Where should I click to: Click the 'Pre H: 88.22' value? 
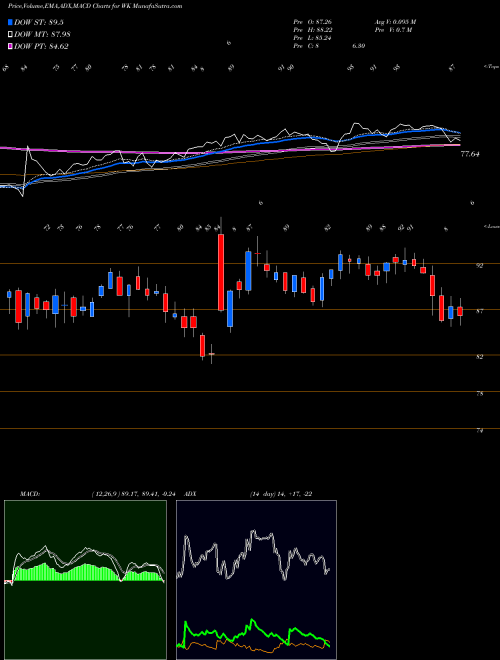tap(314, 30)
